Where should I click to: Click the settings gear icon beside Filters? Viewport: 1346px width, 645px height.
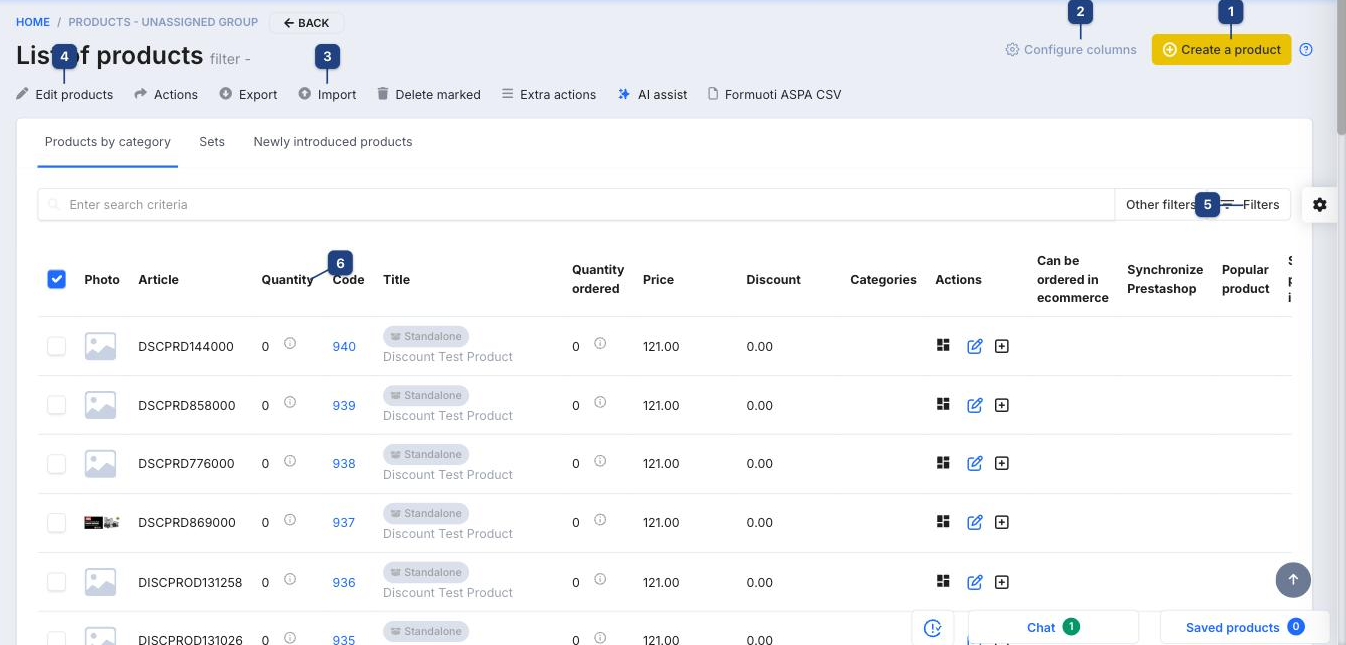[1320, 204]
